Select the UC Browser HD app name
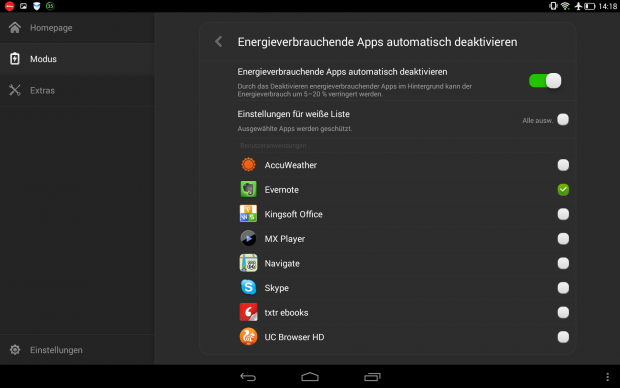The image size is (620, 388). [294, 337]
